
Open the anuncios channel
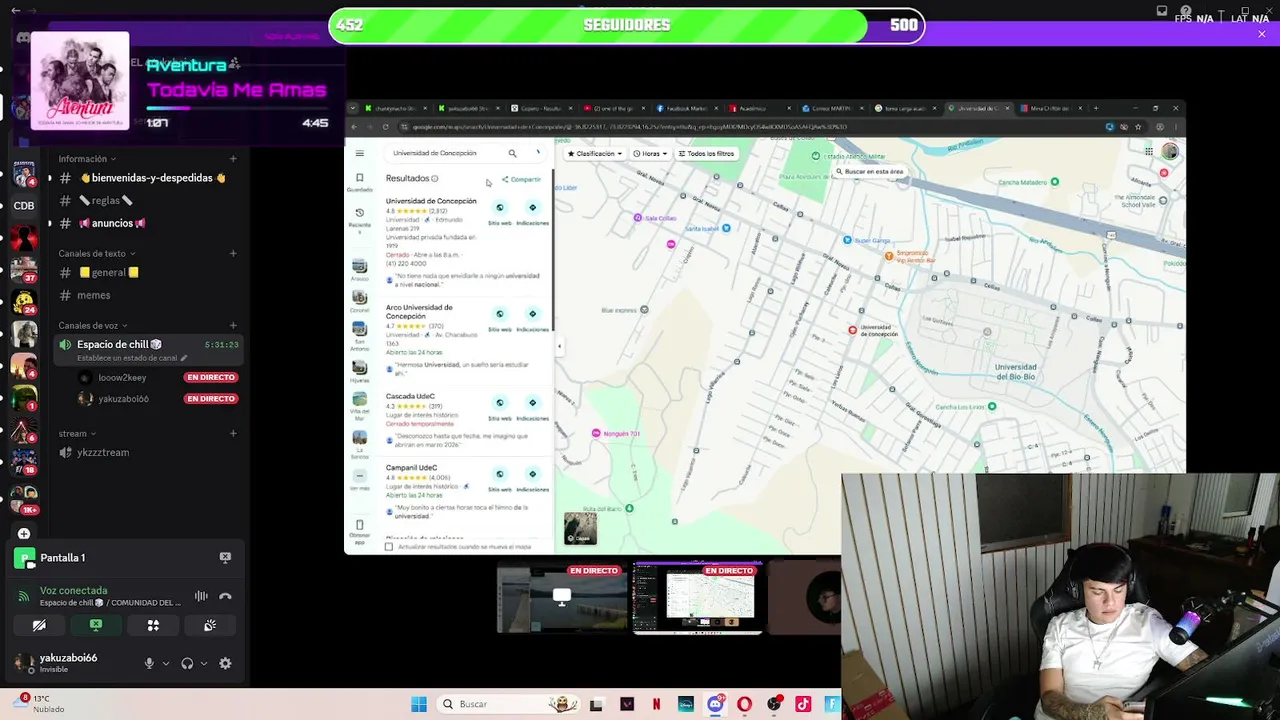(147, 223)
